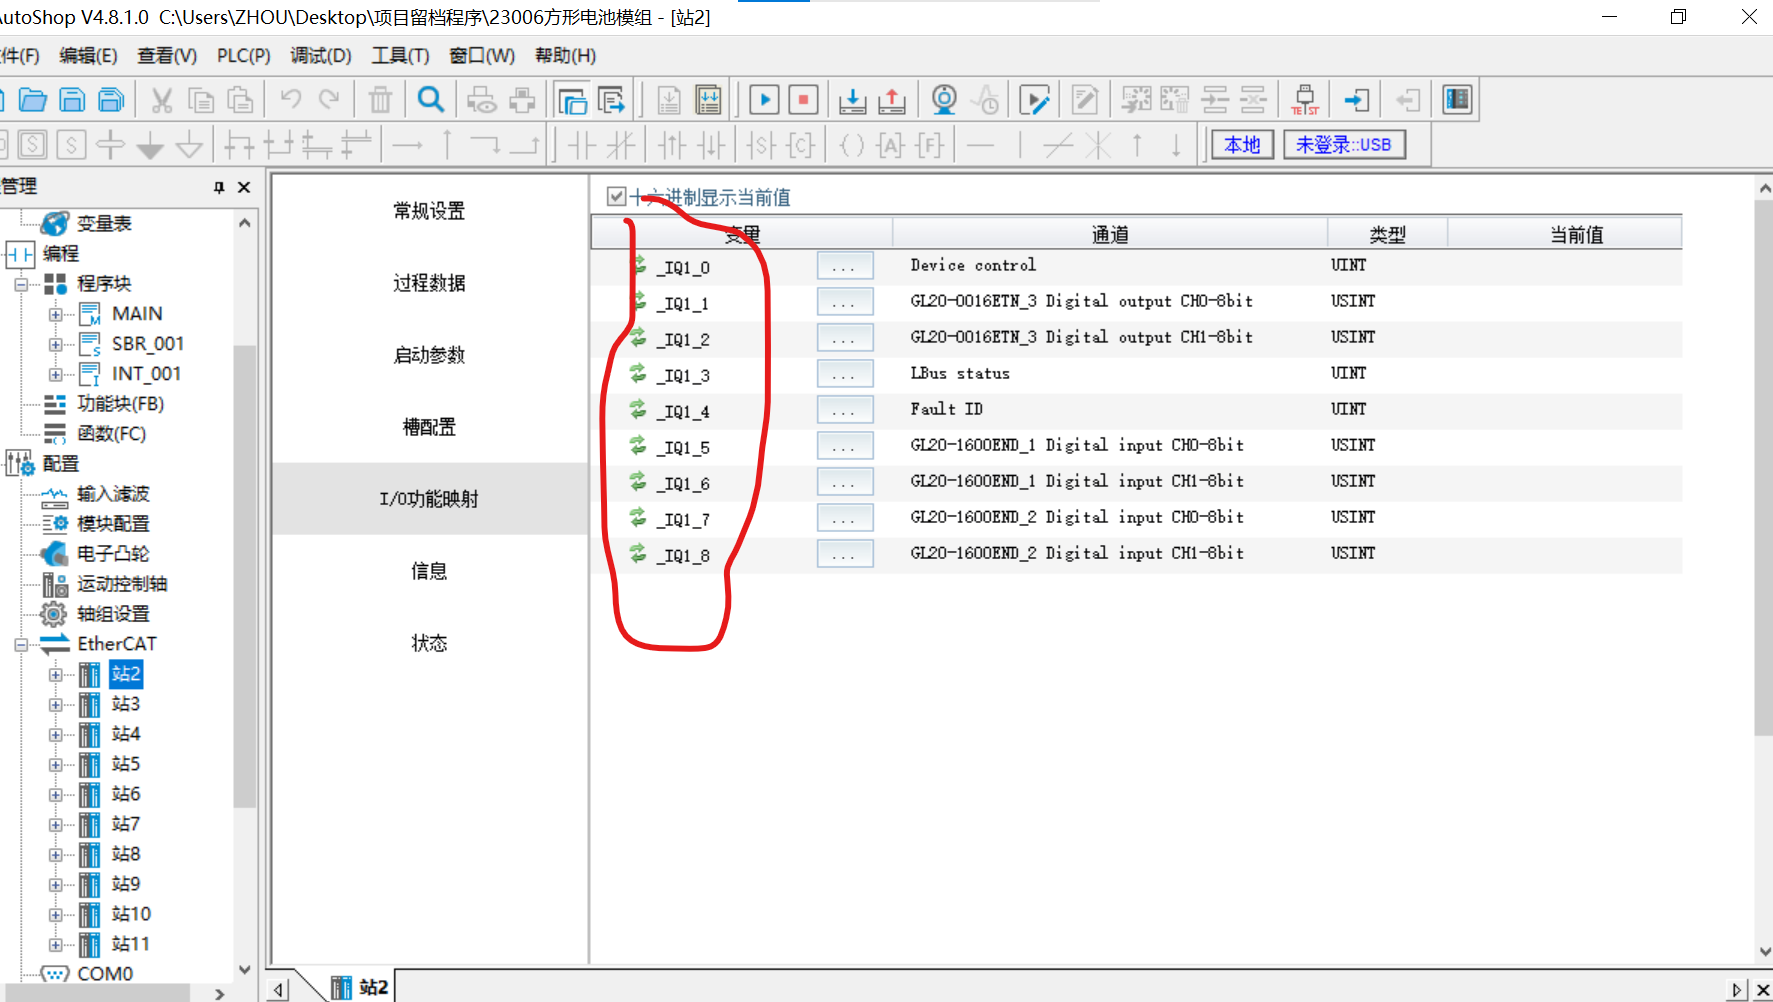Toggle hexadecimal display current value checkbox

click(617, 197)
